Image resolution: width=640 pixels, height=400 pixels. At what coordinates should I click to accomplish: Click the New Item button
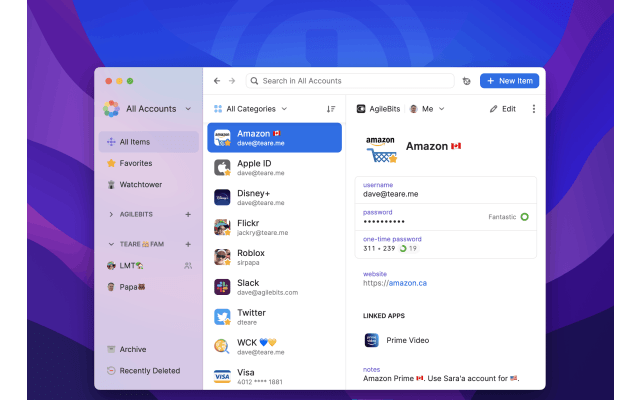pos(509,81)
